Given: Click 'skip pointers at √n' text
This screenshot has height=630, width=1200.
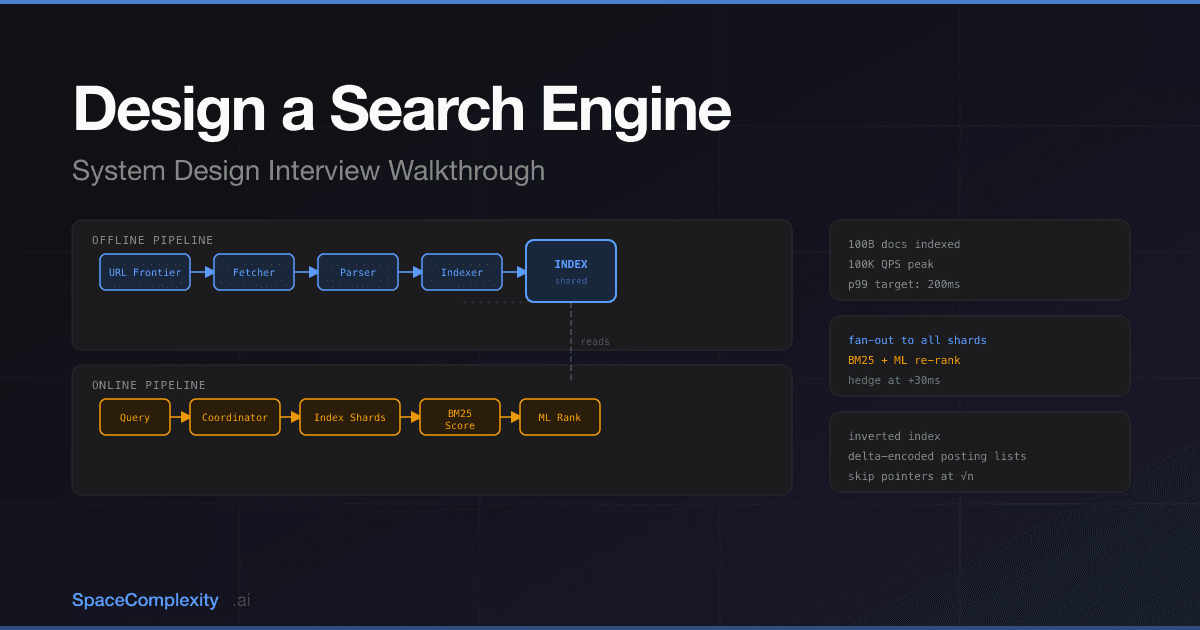Looking at the screenshot, I should click(x=911, y=476).
